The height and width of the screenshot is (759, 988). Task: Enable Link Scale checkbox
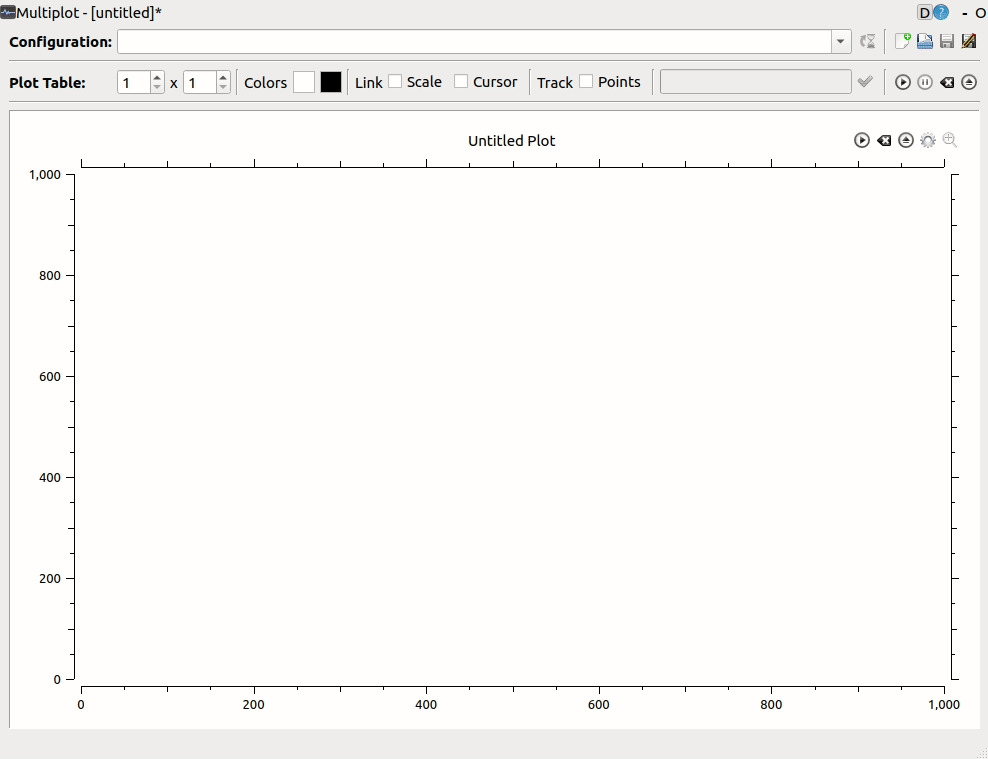(395, 81)
